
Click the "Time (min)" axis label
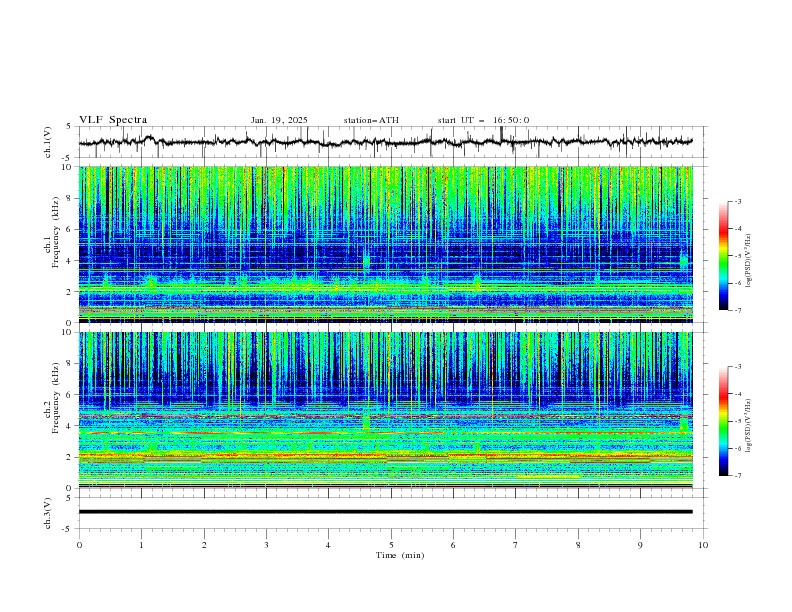(400, 555)
